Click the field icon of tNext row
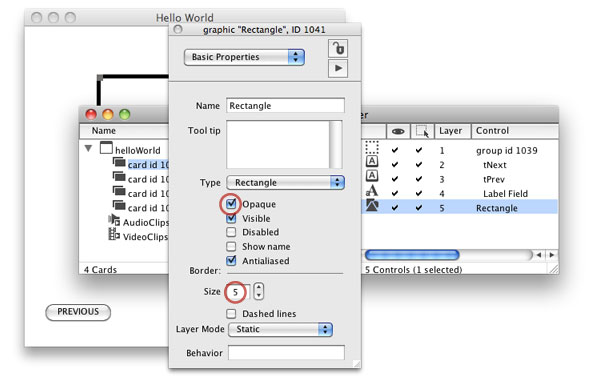This screenshot has height=384, width=589. click(372, 162)
